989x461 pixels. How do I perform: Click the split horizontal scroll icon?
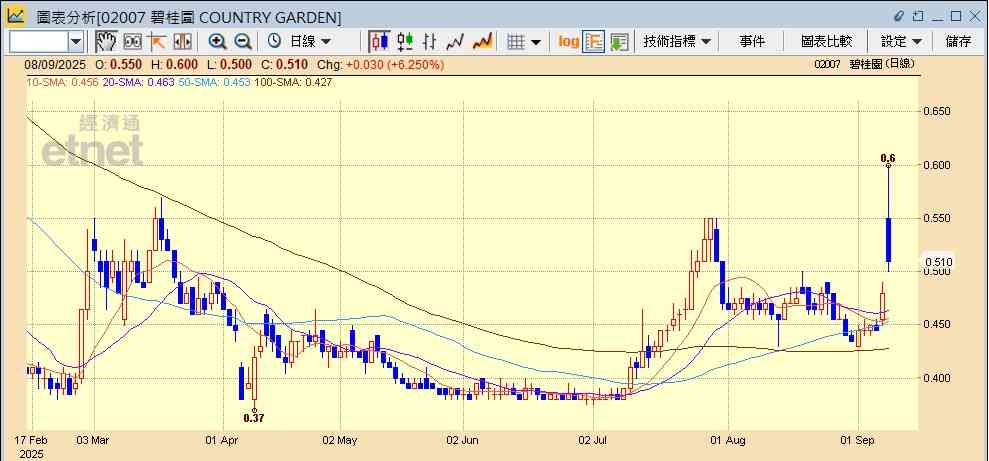pyautogui.click(x=182, y=42)
